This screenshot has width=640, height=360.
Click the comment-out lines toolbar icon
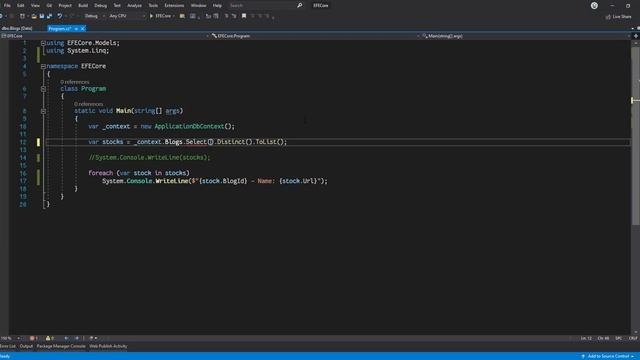pyautogui.click(x=227, y=16)
